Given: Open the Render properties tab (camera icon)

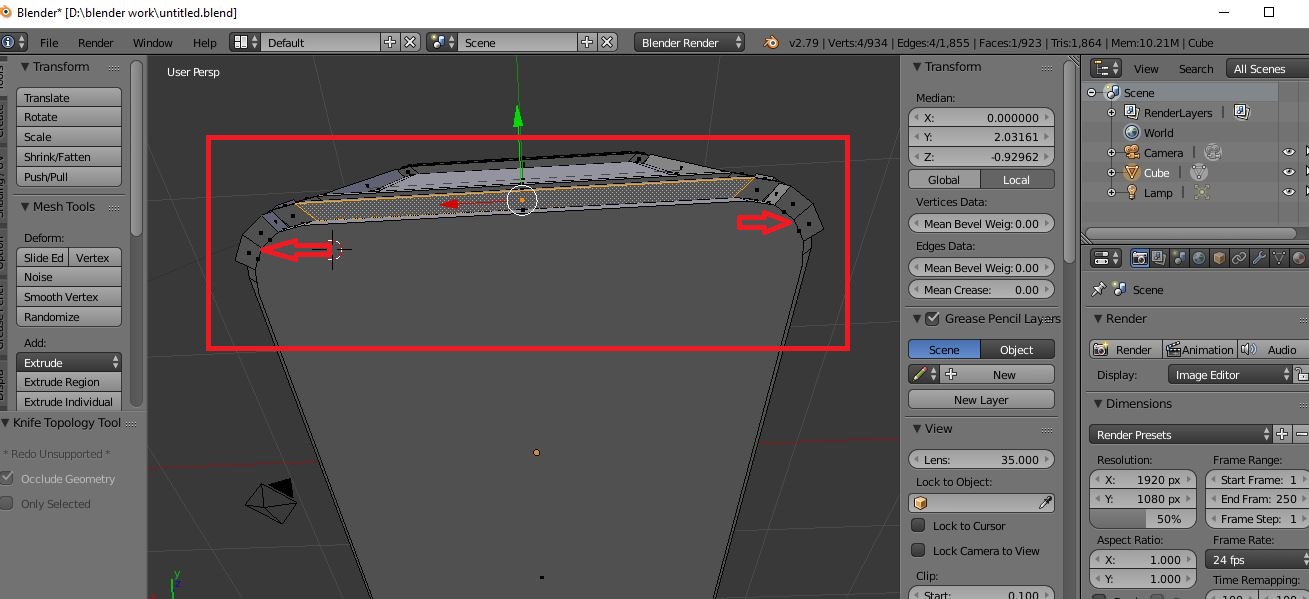Looking at the screenshot, I should click(1140, 257).
